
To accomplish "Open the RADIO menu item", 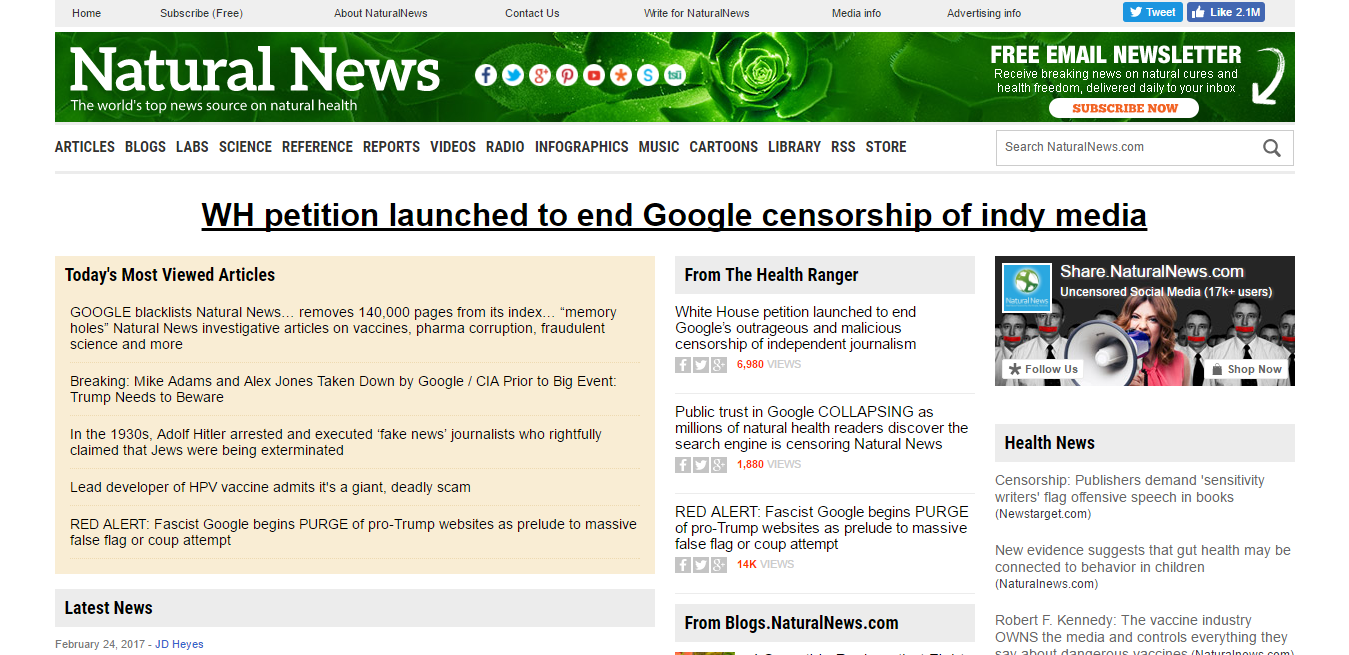I will [505, 147].
